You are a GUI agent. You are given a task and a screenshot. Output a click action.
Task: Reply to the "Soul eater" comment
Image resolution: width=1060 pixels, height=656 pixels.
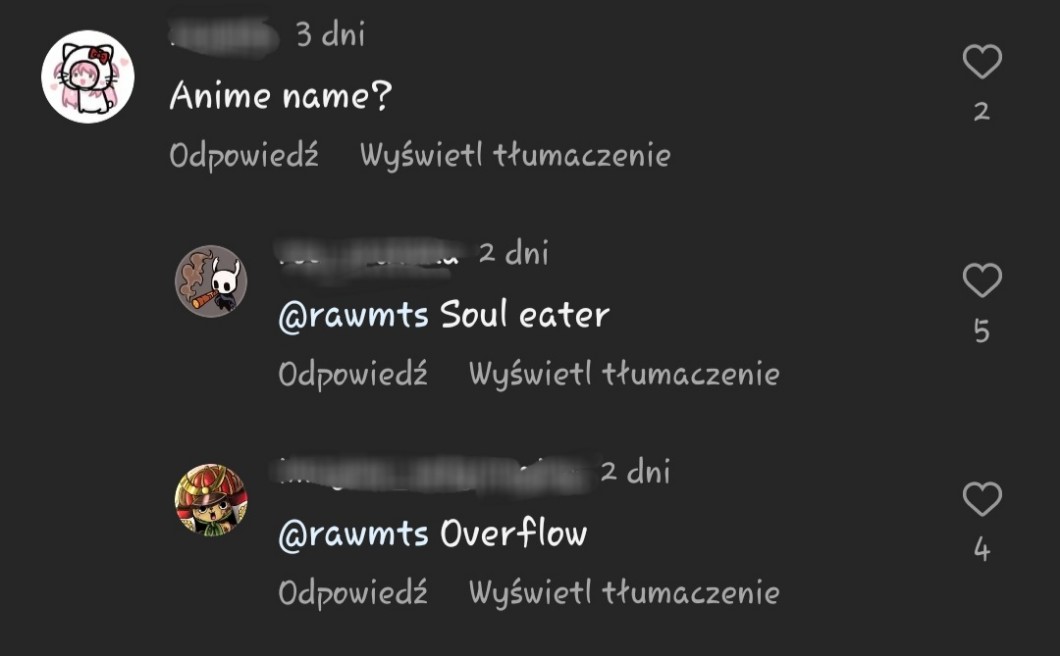(x=353, y=374)
